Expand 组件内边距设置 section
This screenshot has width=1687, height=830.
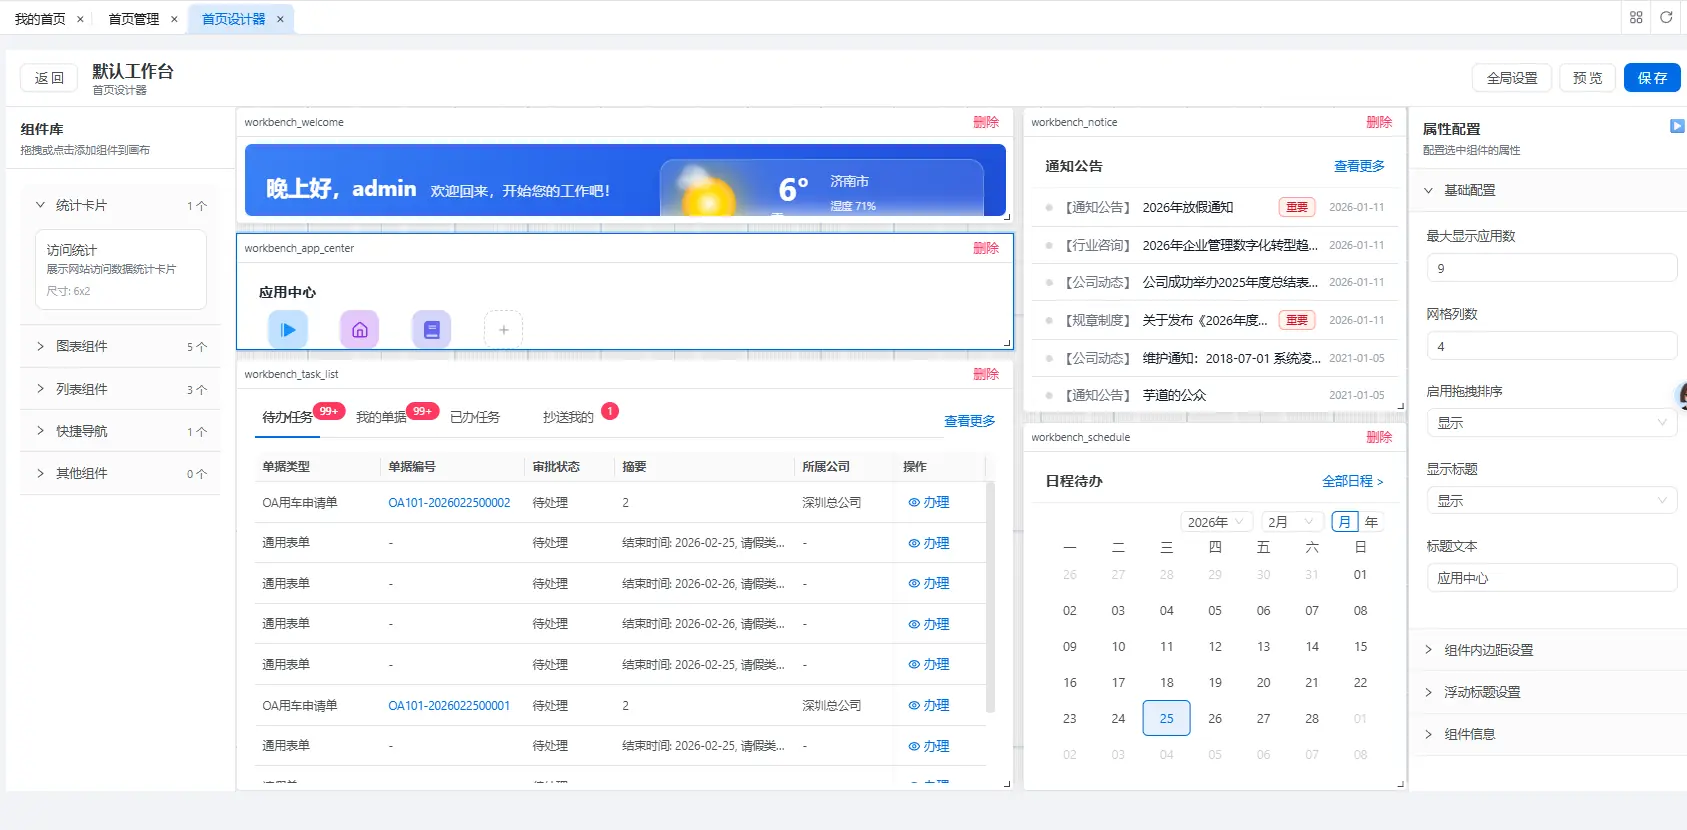coord(1488,650)
